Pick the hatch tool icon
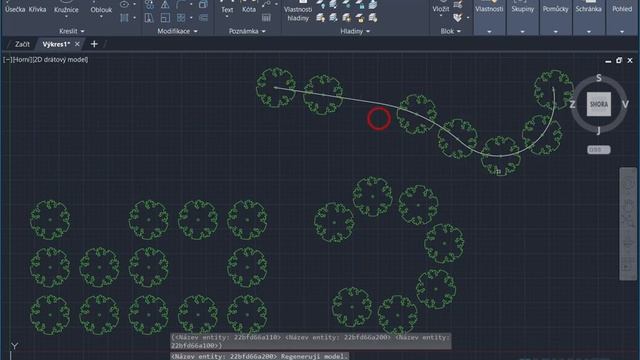This screenshot has height=360, width=640. (124, 18)
